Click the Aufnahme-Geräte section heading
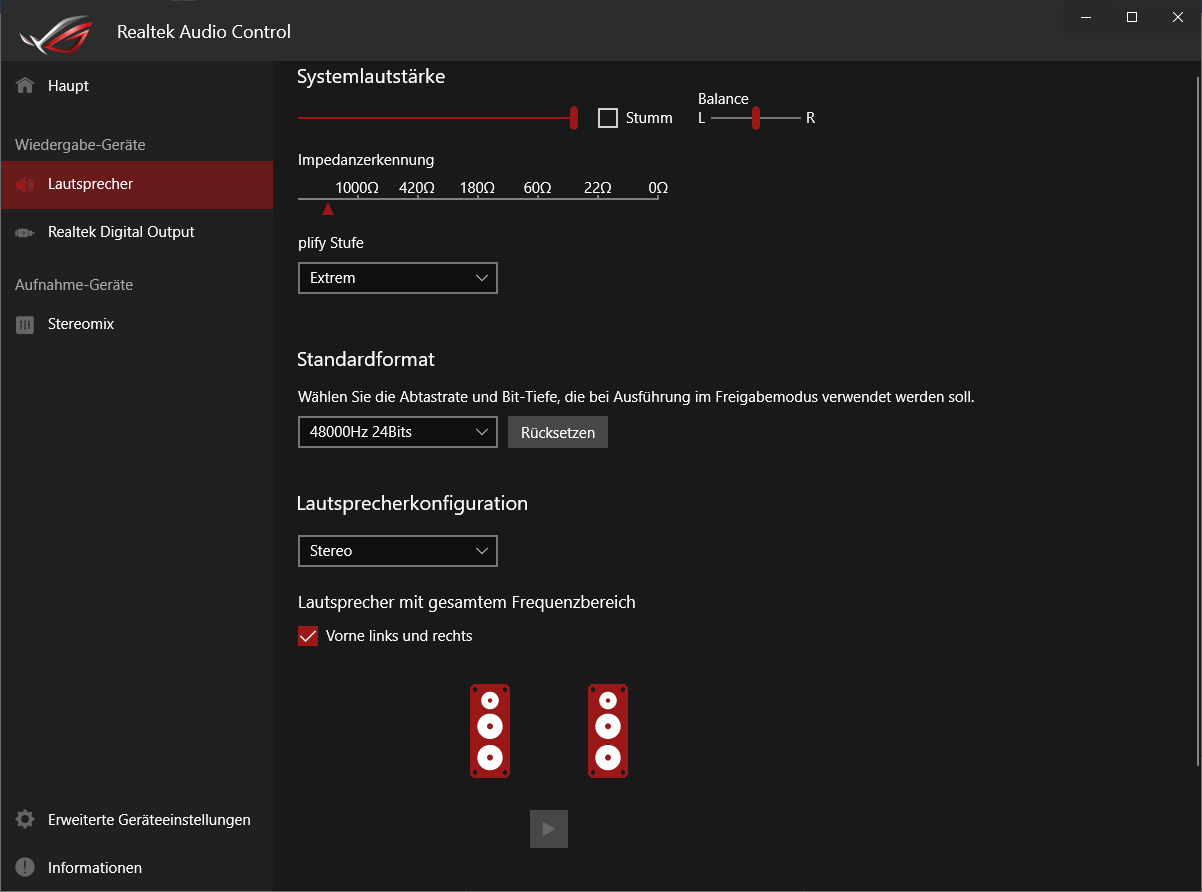Image resolution: width=1202 pixels, height=892 pixels. (74, 285)
